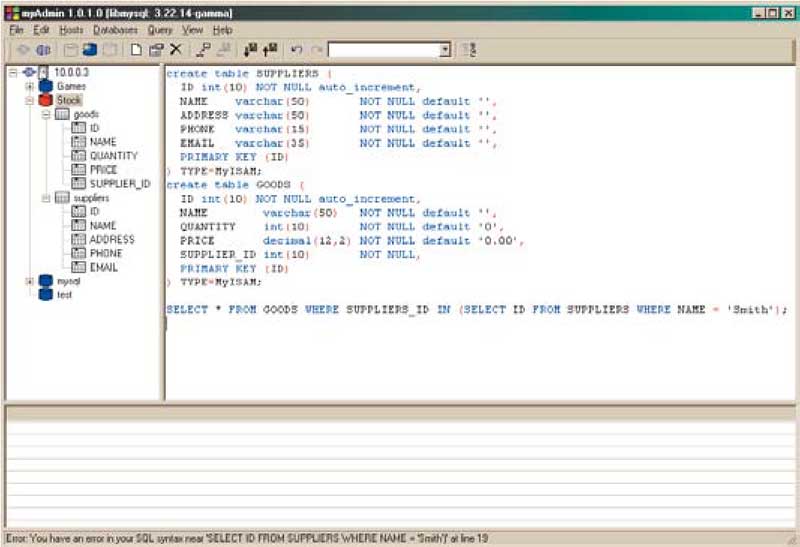
Task: Click the undo arrow in toolbar
Action: (x=296, y=49)
